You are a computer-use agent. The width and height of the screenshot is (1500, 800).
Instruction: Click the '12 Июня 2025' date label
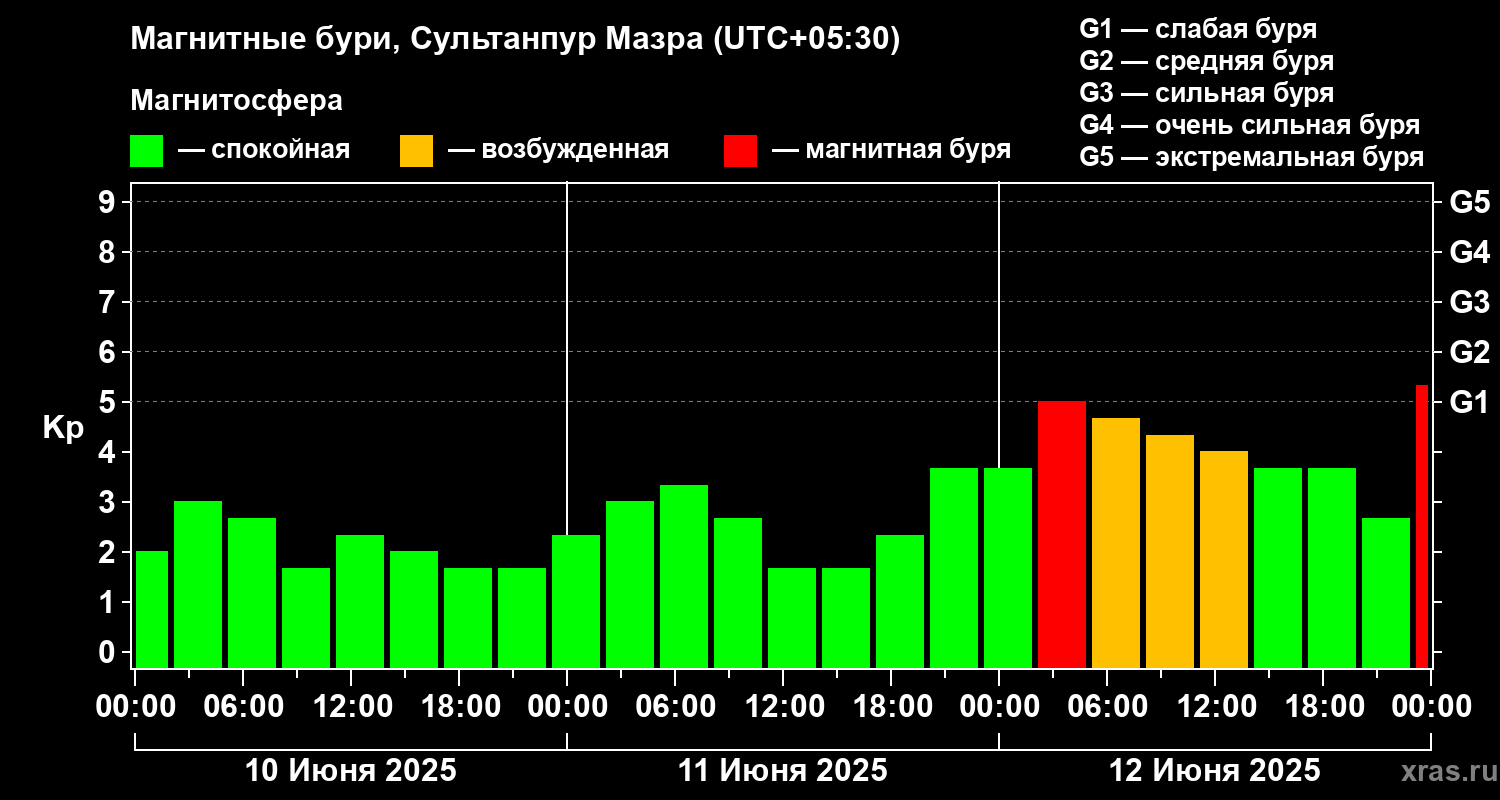click(1215, 771)
